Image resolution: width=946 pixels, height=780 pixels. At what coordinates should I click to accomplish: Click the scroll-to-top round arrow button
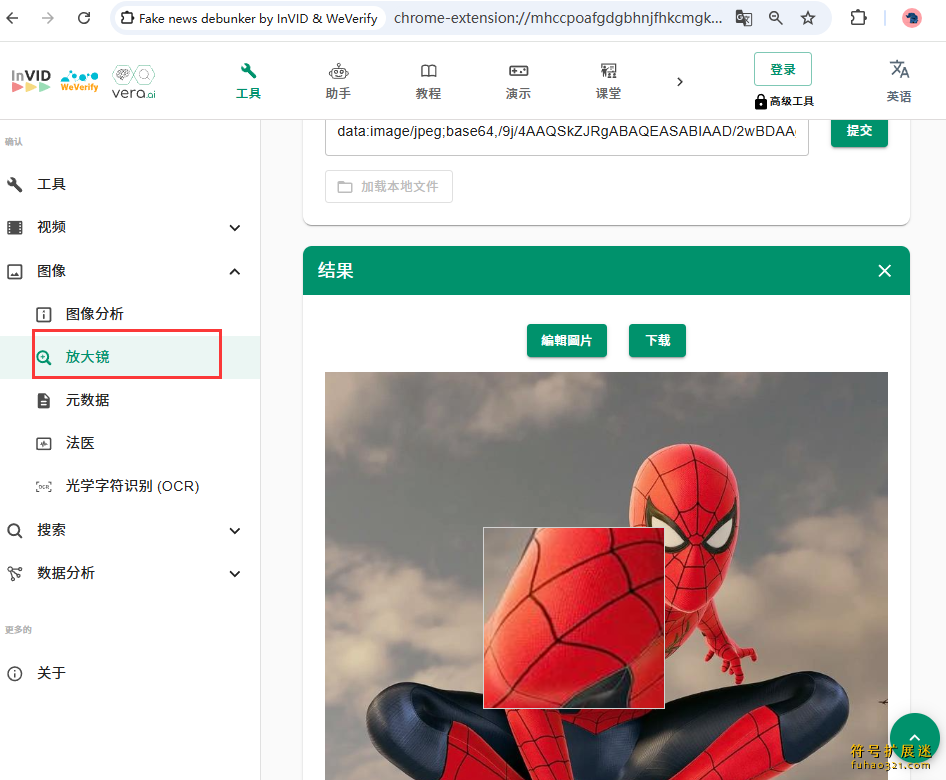point(915,737)
